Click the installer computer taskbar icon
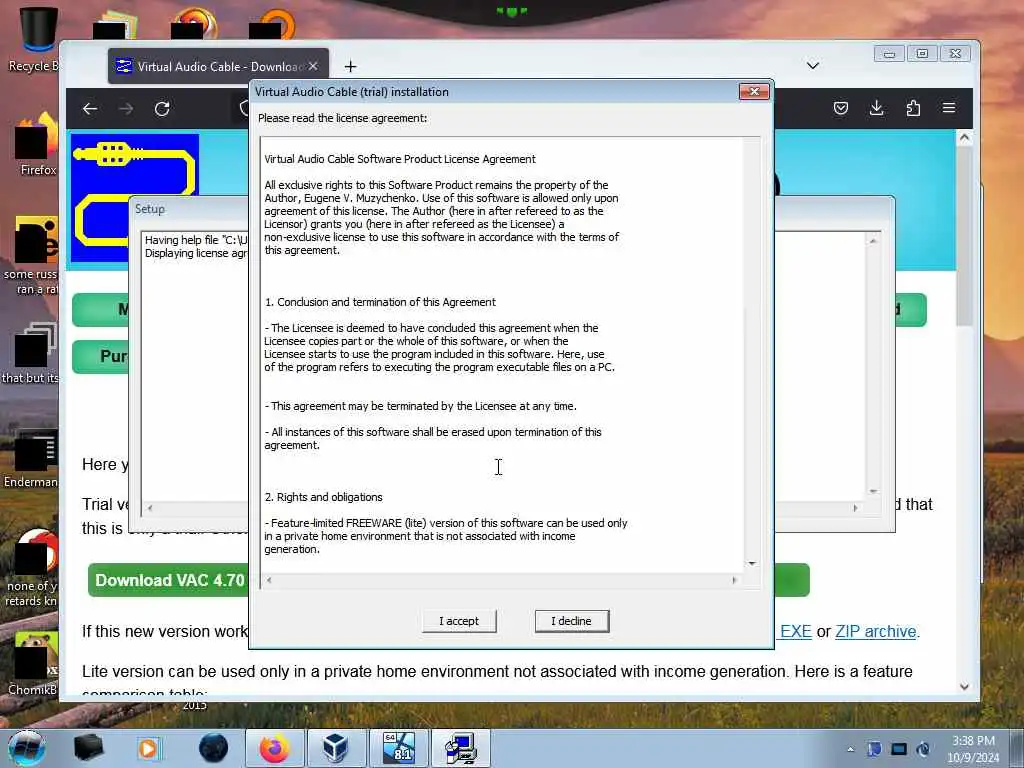The width and height of the screenshot is (1024, 768). (460, 748)
